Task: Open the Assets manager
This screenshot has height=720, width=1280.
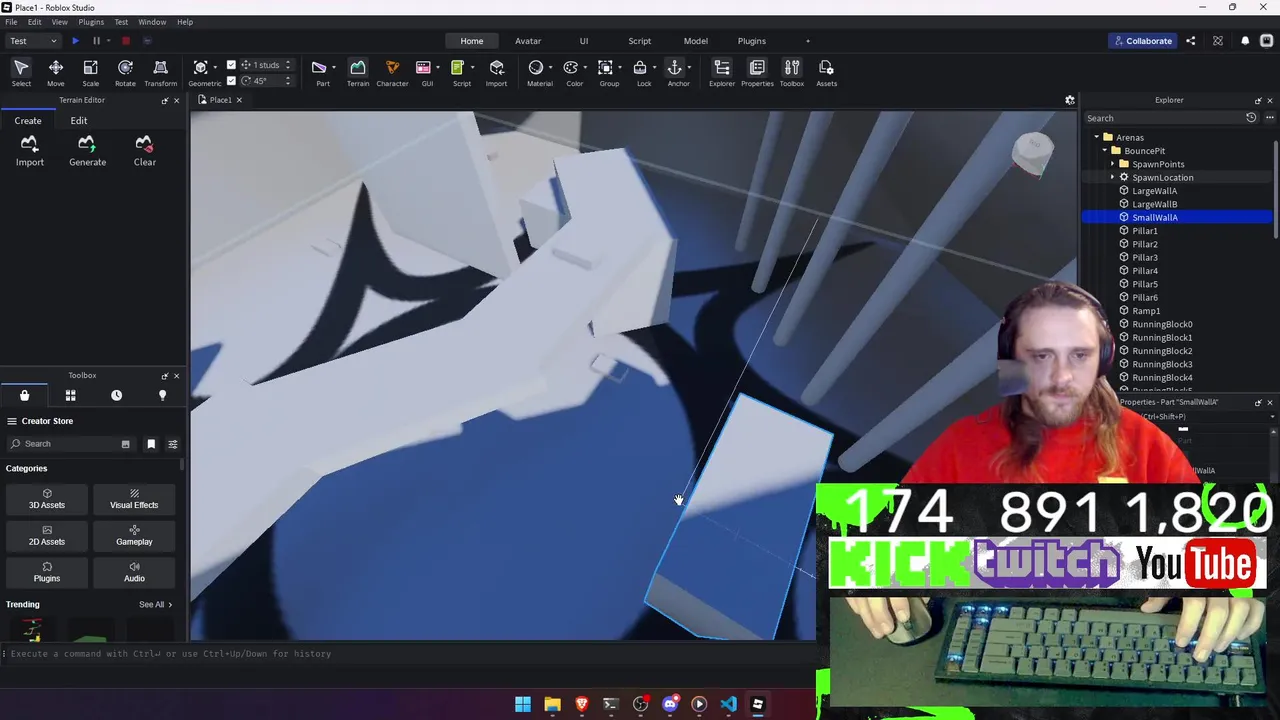Action: click(x=826, y=72)
